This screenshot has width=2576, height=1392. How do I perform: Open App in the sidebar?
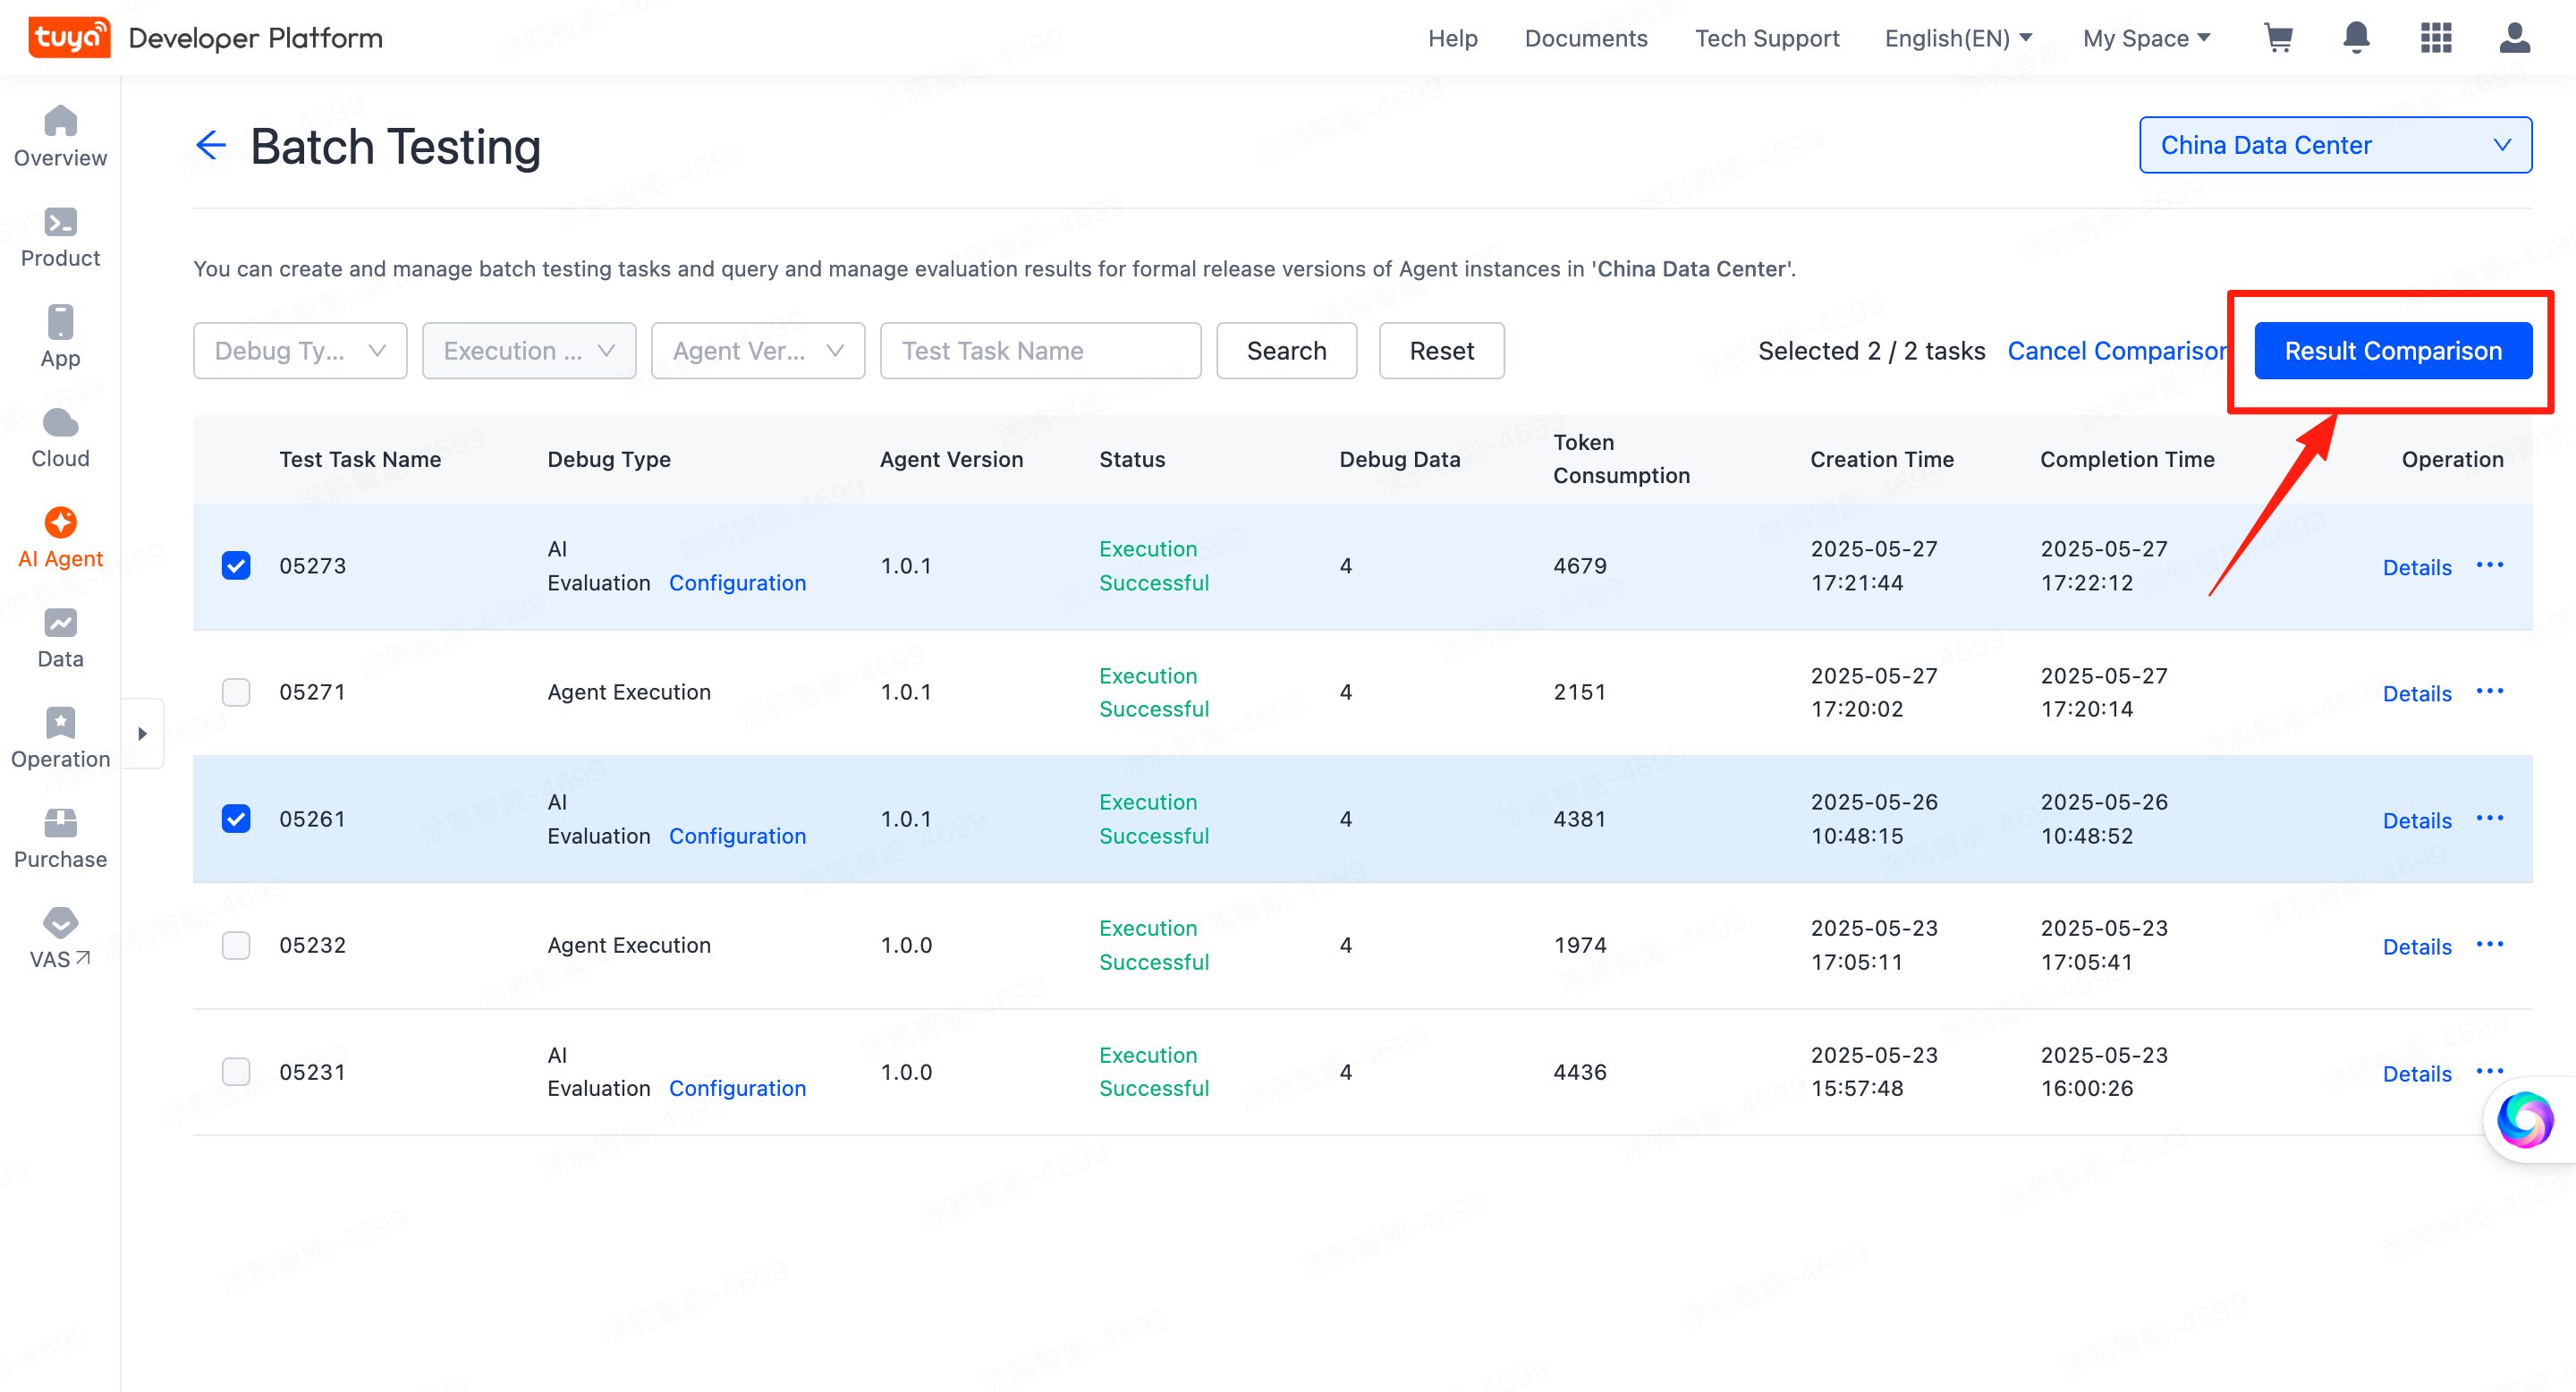[x=60, y=337]
